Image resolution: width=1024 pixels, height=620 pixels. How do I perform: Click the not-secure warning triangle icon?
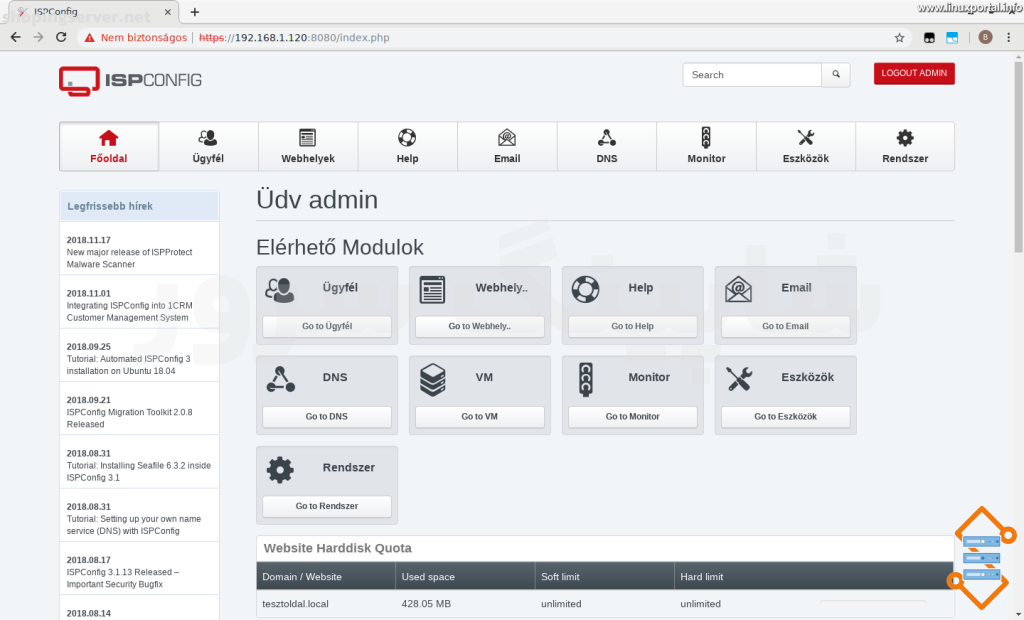[89, 38]
